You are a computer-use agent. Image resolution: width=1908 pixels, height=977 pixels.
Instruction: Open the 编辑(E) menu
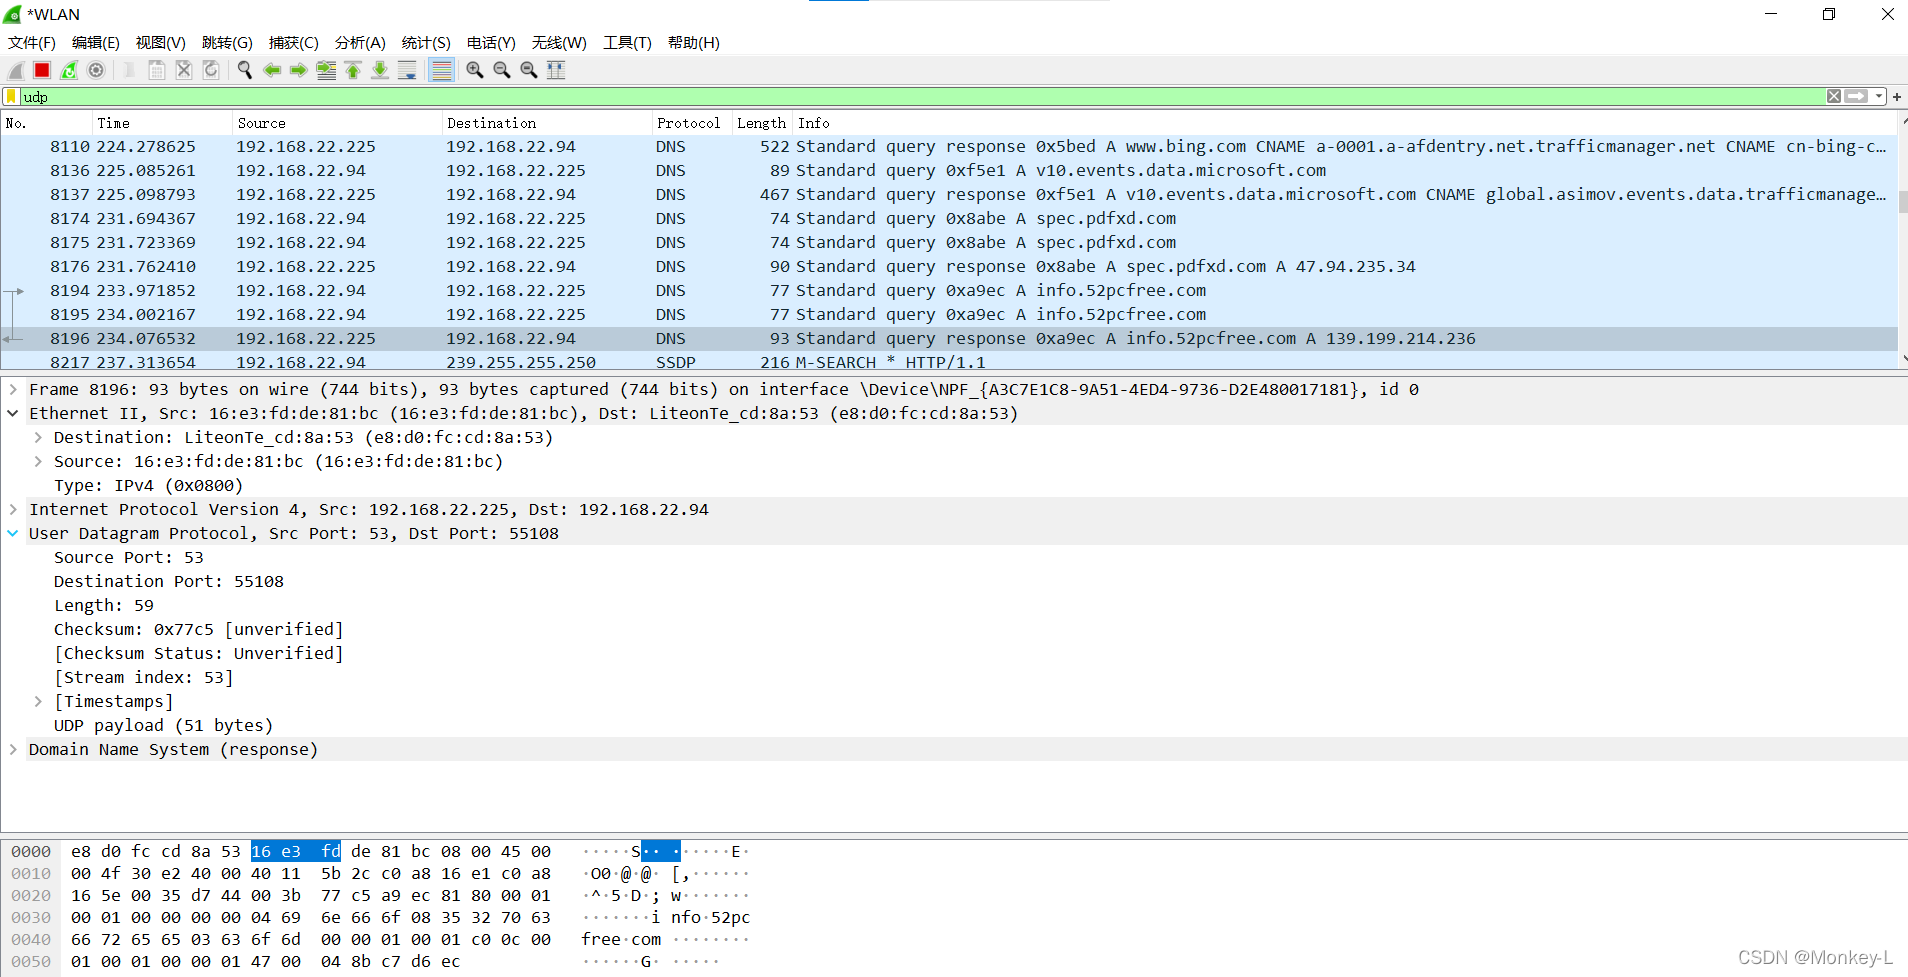click(x=96, y=43)
